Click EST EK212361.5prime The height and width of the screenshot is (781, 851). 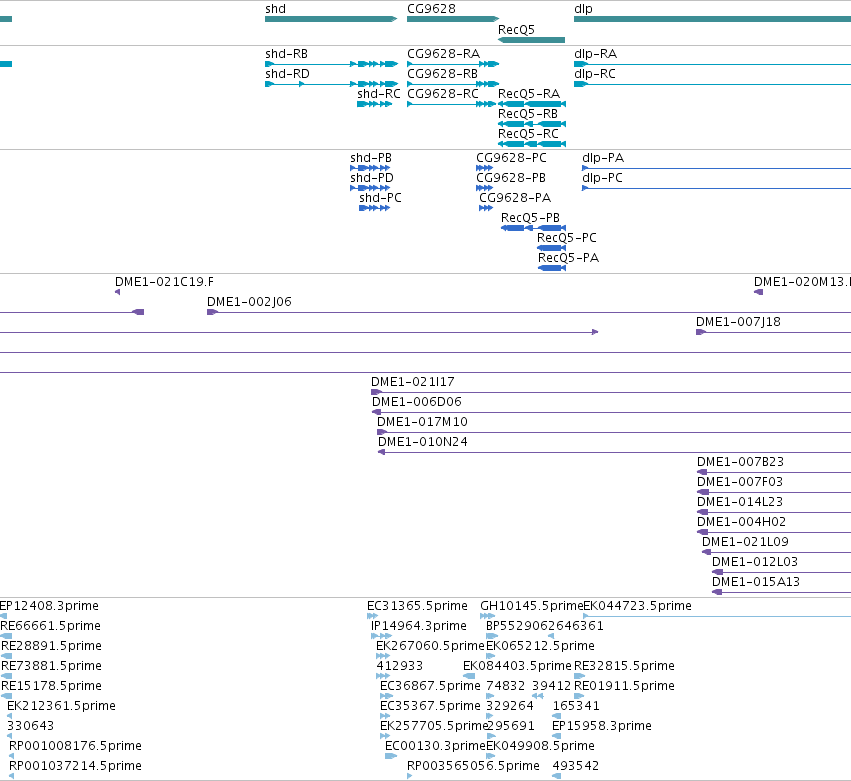[10, 716]
